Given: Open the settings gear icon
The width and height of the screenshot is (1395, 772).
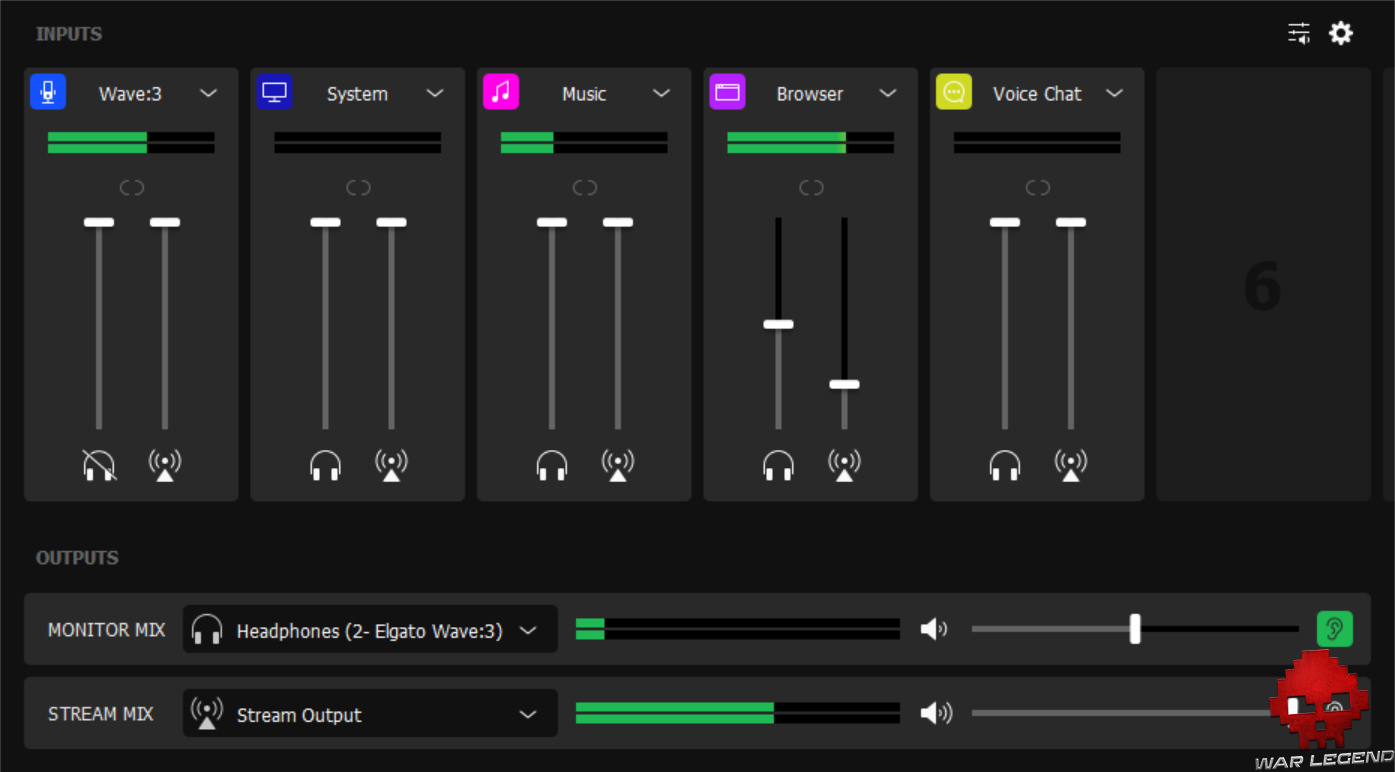Looking at the screenshot, I should [x=1340, y=34].
